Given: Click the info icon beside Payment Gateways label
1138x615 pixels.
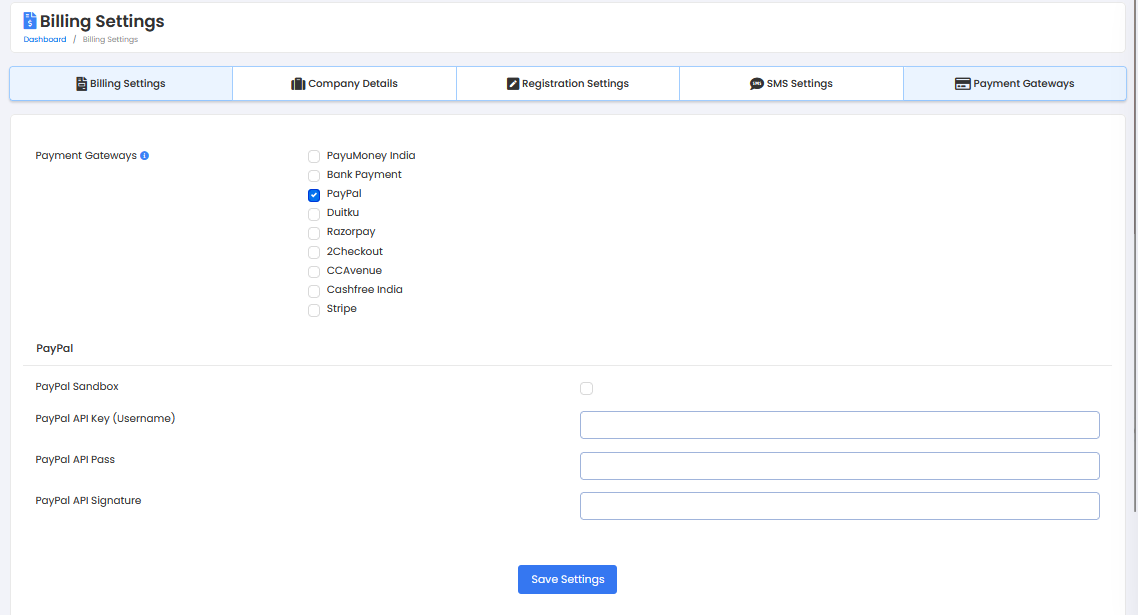Looking at the screenshot, I should pos(145,156).
